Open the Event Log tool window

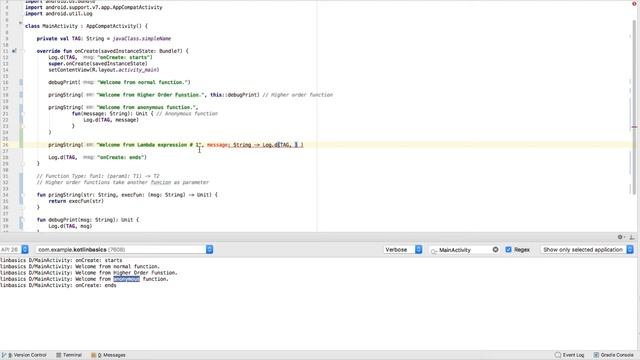click(569, 355)
